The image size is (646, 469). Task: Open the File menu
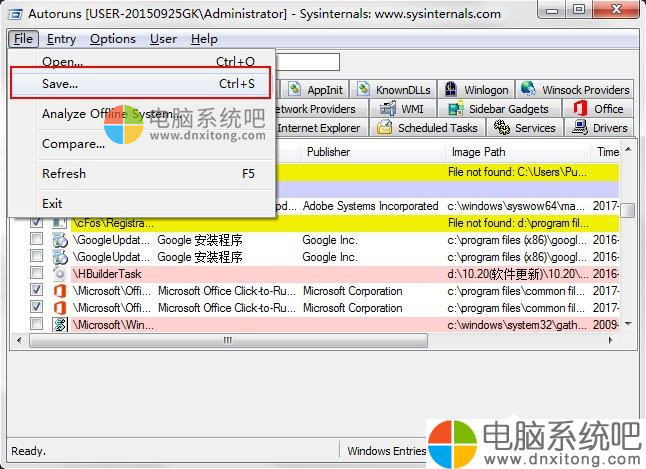point(23,39)
